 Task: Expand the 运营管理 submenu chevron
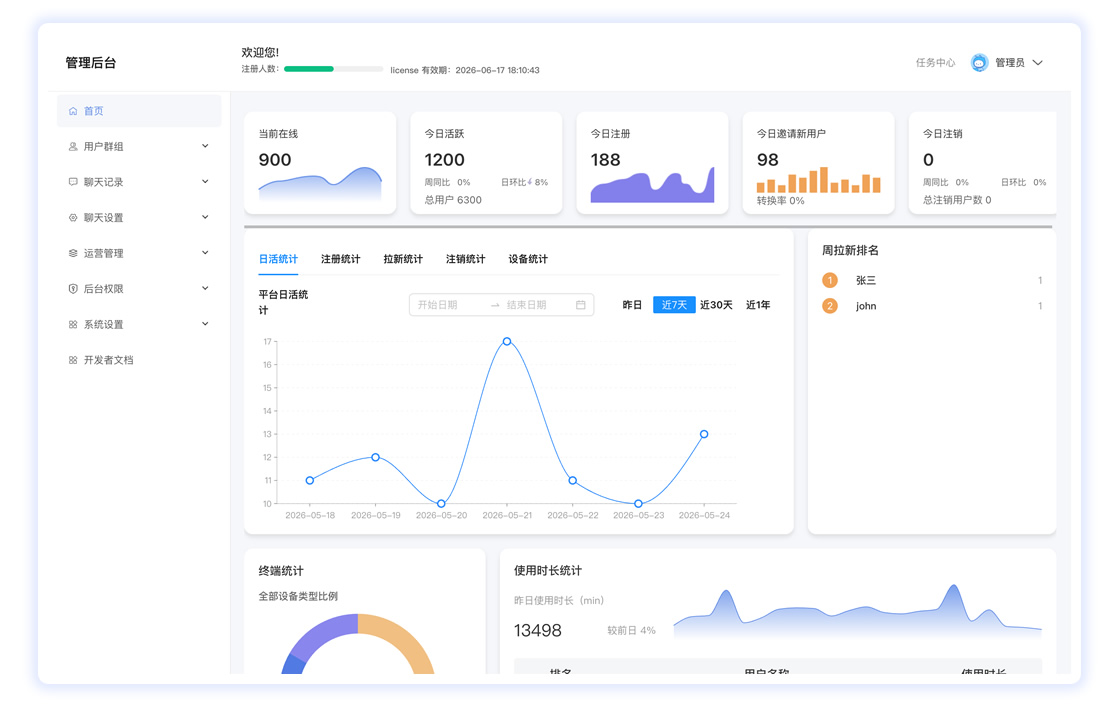point(205,253)
